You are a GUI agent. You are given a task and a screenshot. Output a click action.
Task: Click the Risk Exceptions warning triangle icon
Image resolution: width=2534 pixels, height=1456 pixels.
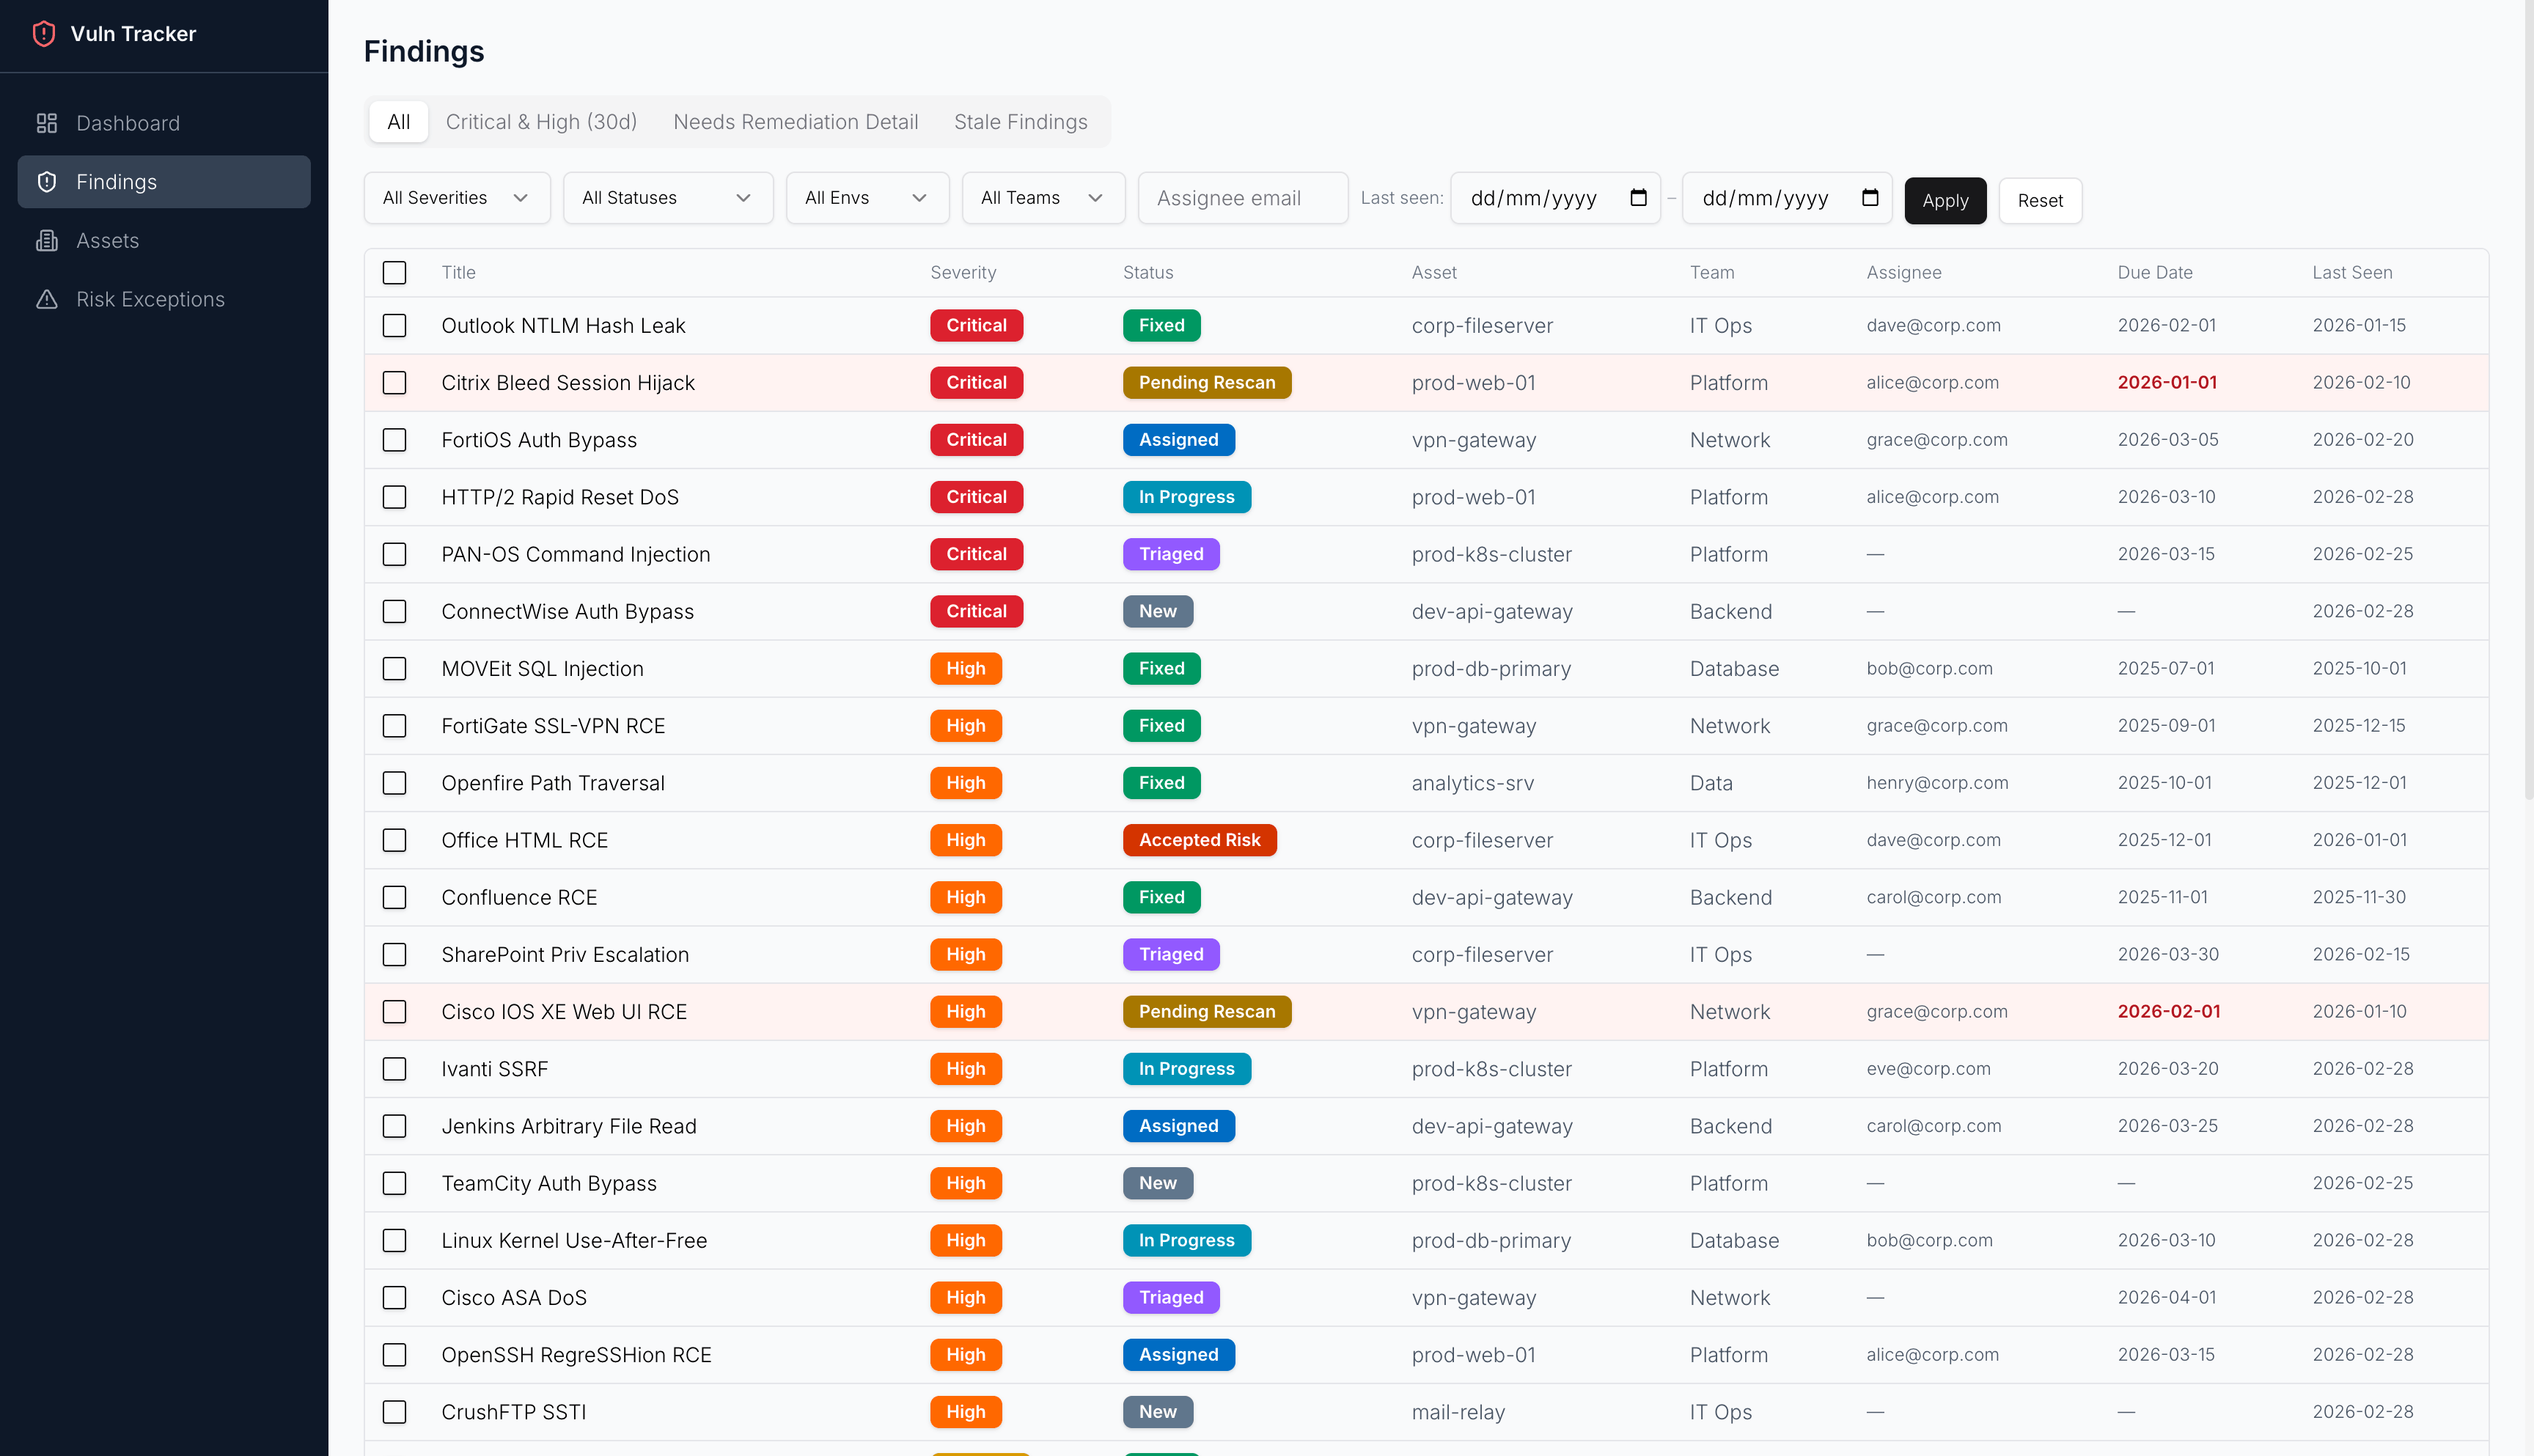[46, 299]
